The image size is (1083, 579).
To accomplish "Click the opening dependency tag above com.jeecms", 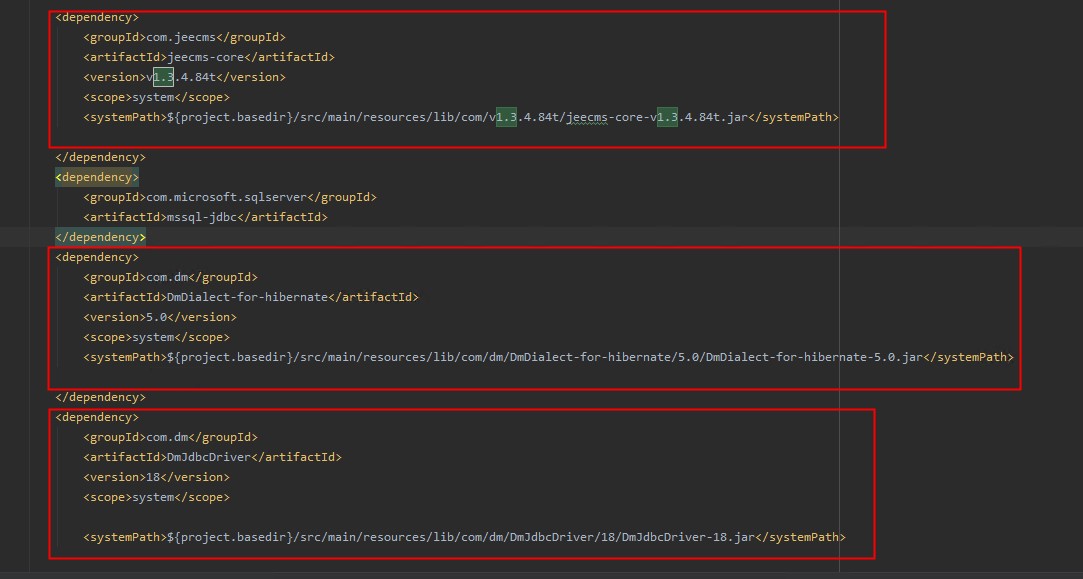I will (x=97, y=17).
